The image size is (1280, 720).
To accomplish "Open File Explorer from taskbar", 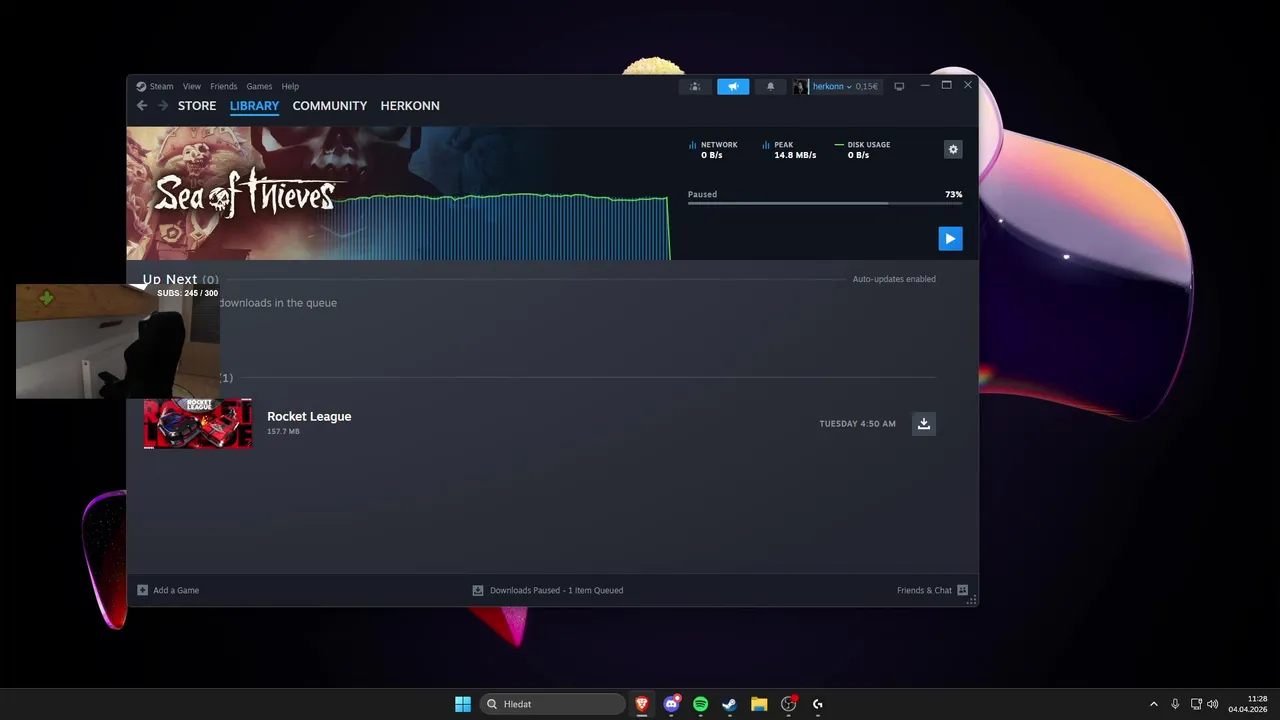I will [x=759, y=704].
